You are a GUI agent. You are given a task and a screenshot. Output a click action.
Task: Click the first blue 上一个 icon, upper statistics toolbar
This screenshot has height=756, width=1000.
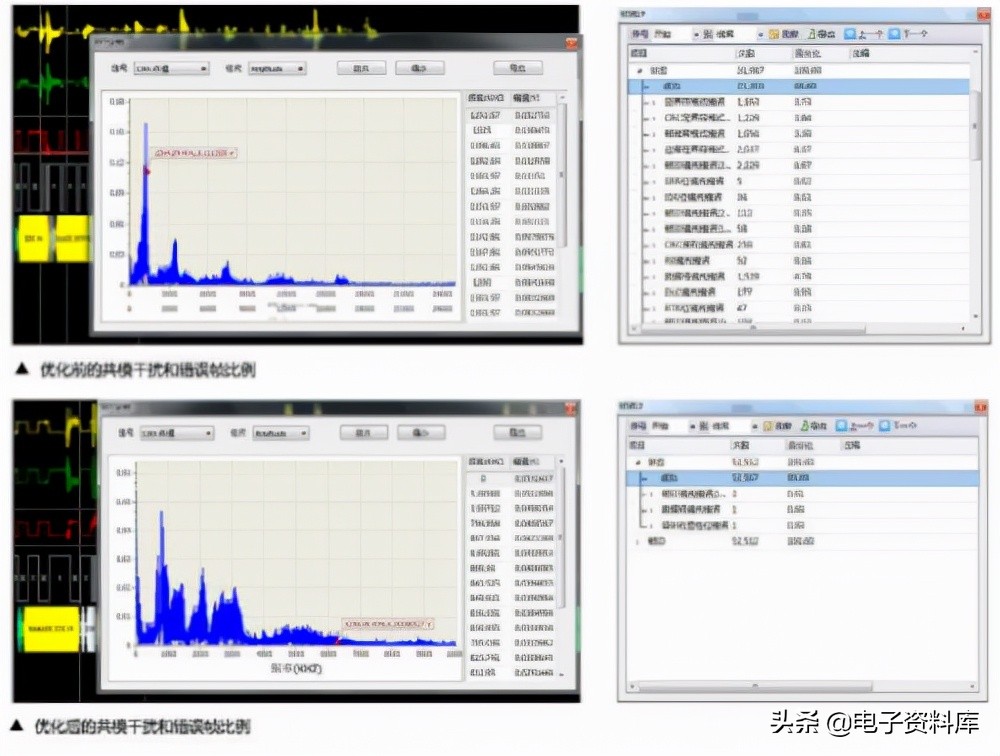[x=849, y=33]
